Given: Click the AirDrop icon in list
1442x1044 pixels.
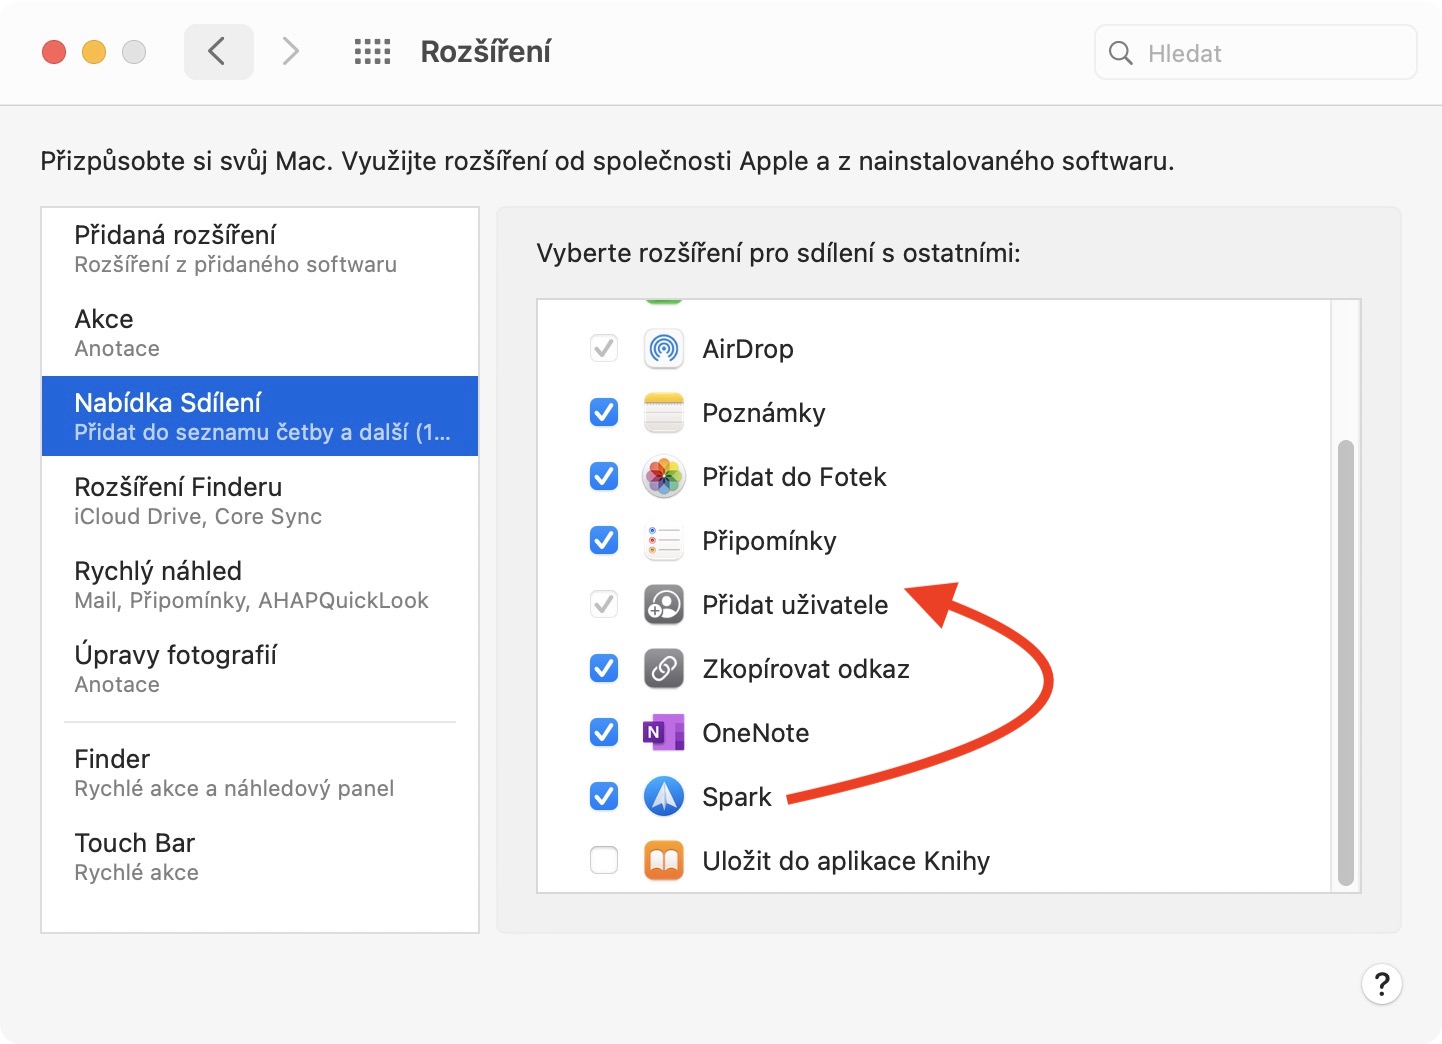Looking at the screenshot, I should coord(663,349).
